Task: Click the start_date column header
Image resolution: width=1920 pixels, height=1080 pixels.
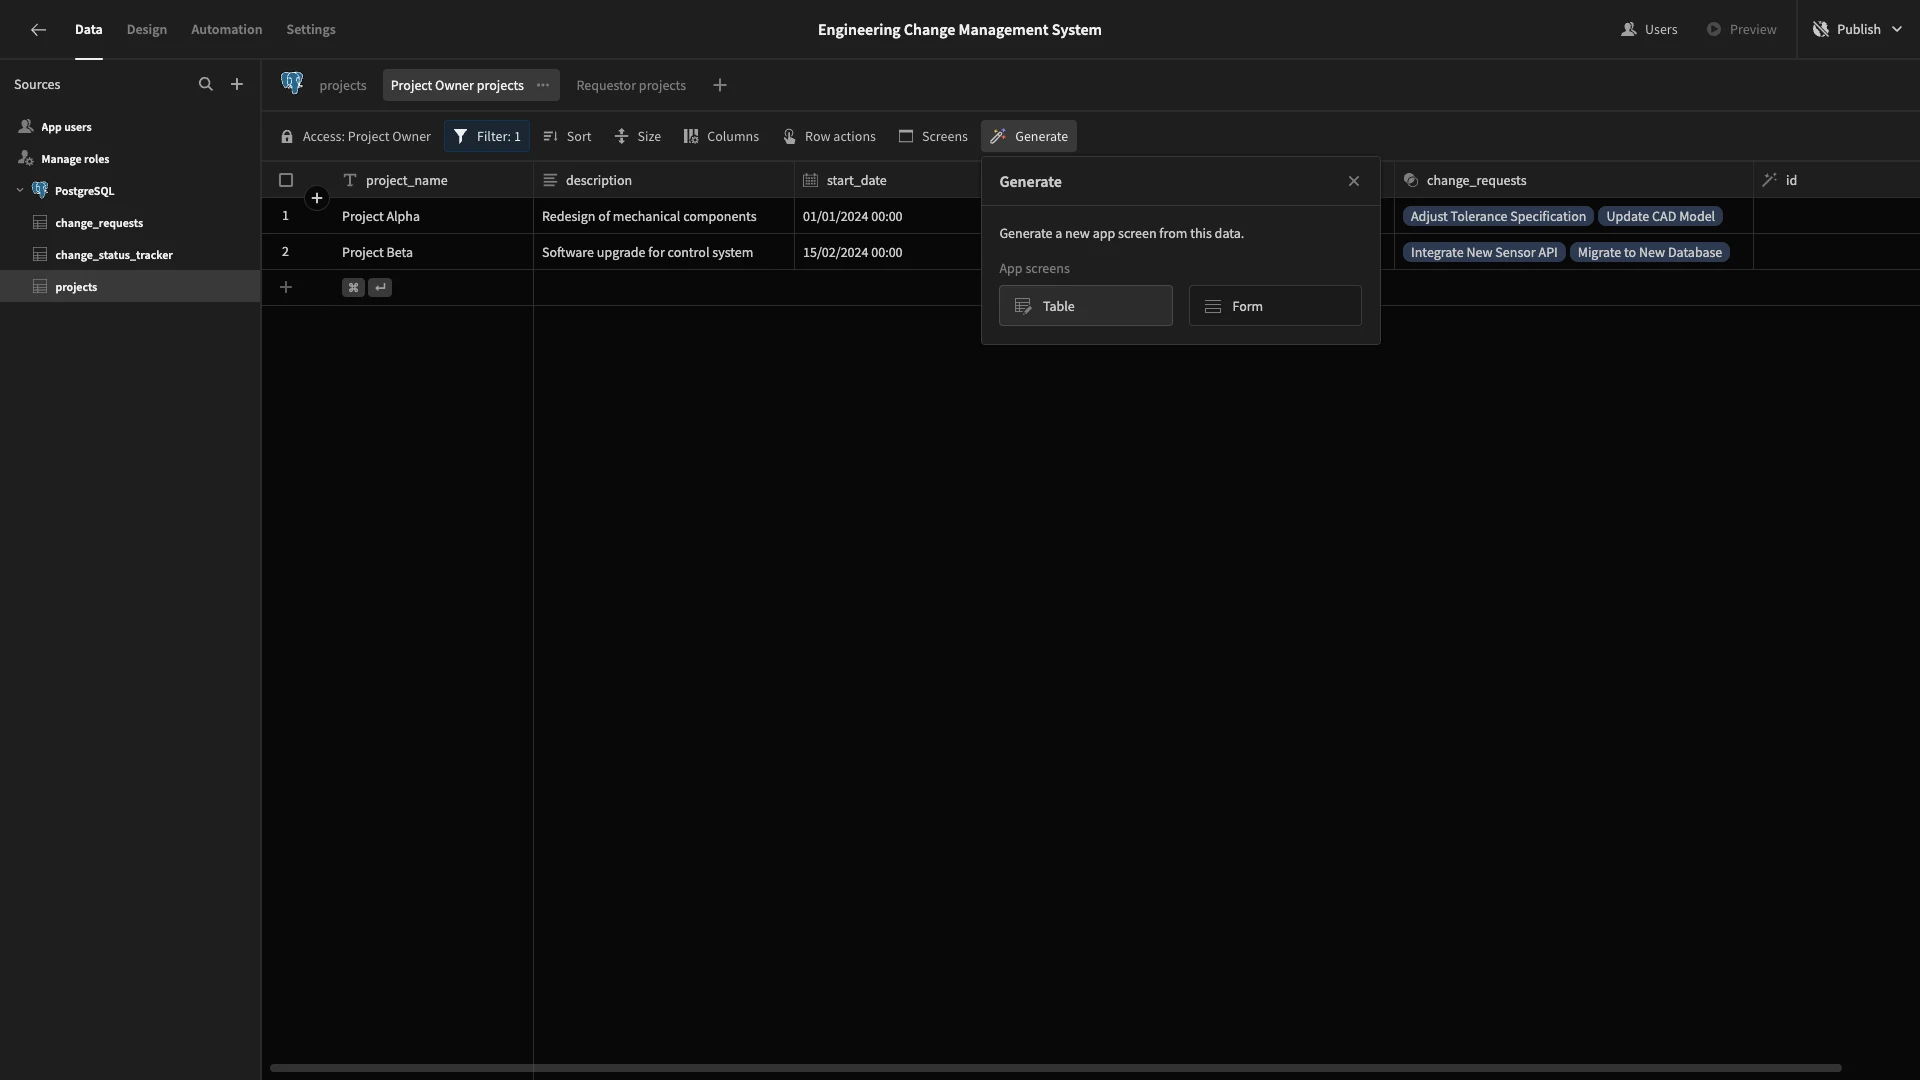Action: pos(888,181)
